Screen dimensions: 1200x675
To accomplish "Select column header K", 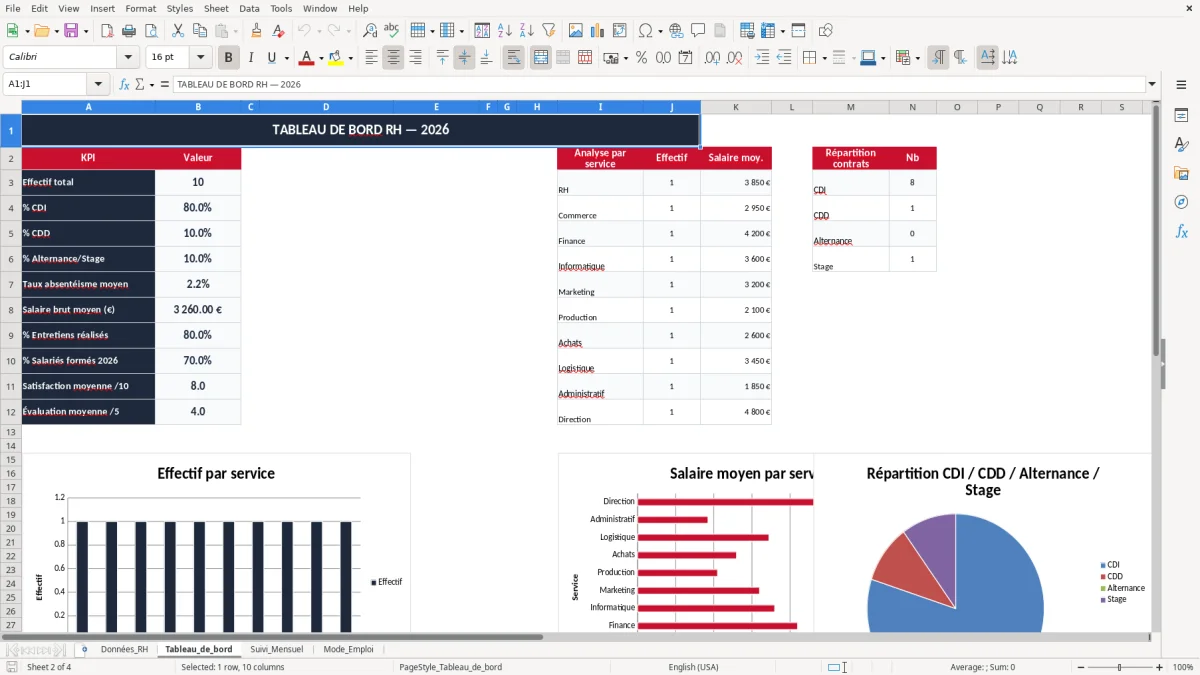I will [x=736, y=107].
